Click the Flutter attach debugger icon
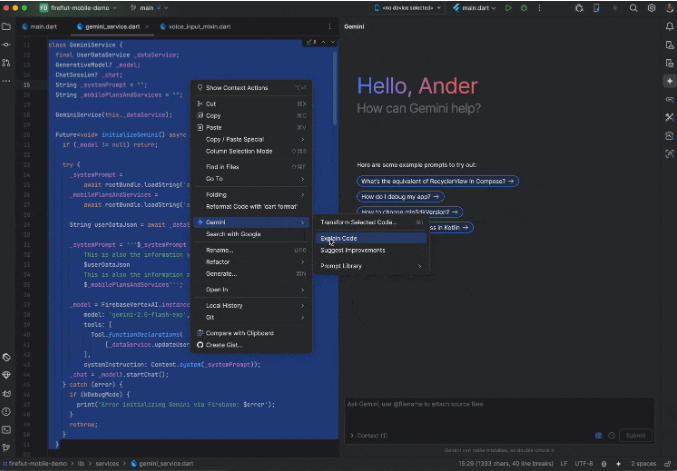The height and width of the screenshot is (471, 677). (x=579, y=8)
